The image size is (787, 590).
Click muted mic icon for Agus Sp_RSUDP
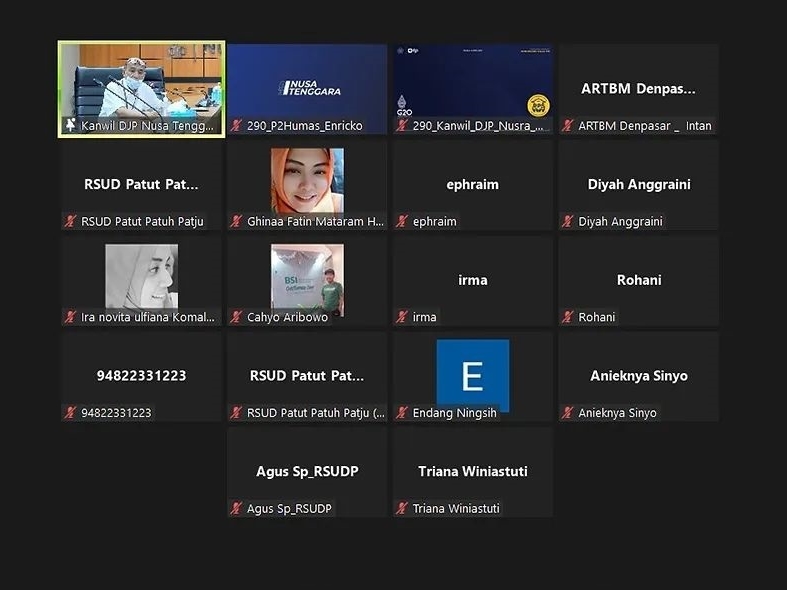[x=237, y=509]
